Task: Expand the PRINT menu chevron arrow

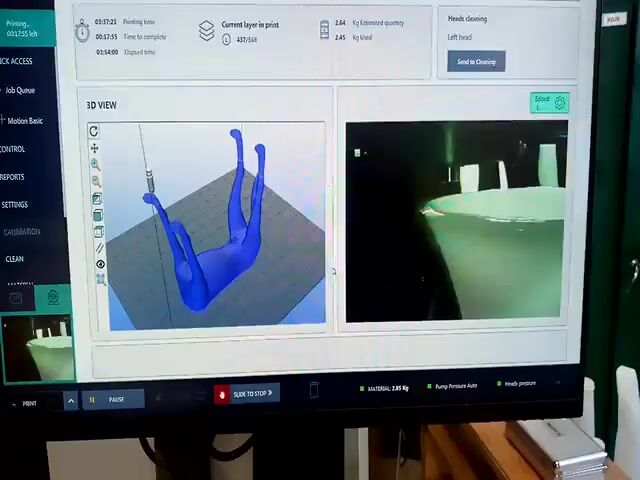Action: 70,401
